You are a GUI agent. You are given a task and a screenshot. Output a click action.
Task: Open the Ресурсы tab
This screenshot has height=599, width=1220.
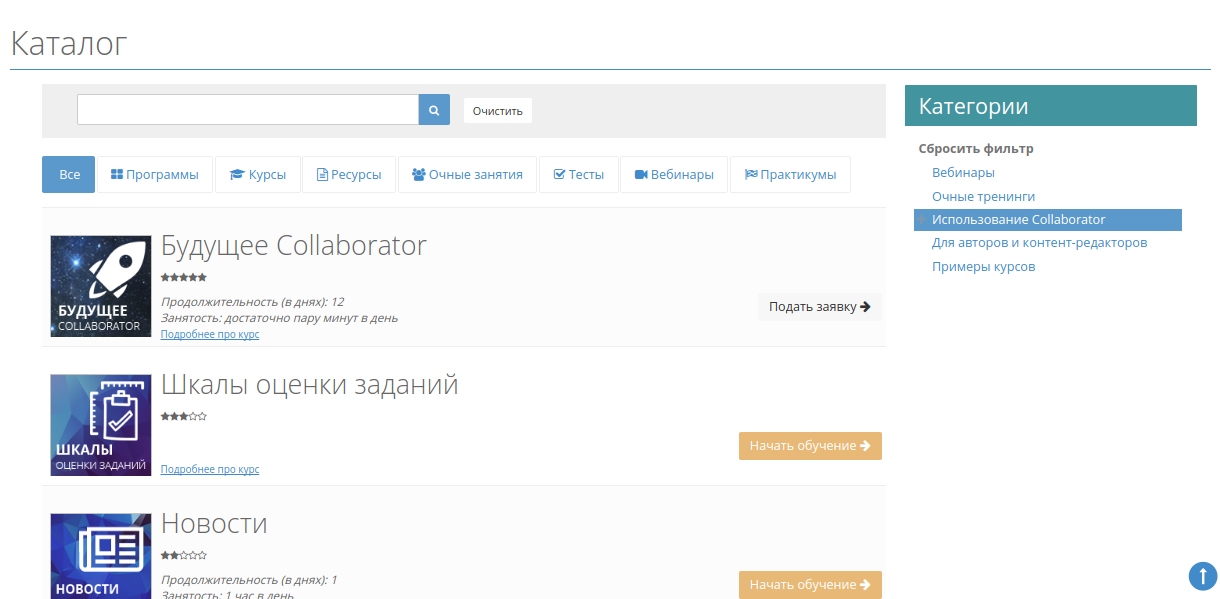coord(349,174)
